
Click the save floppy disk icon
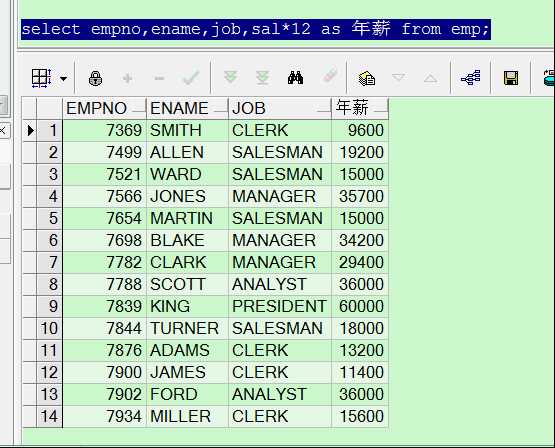[511, 78]
